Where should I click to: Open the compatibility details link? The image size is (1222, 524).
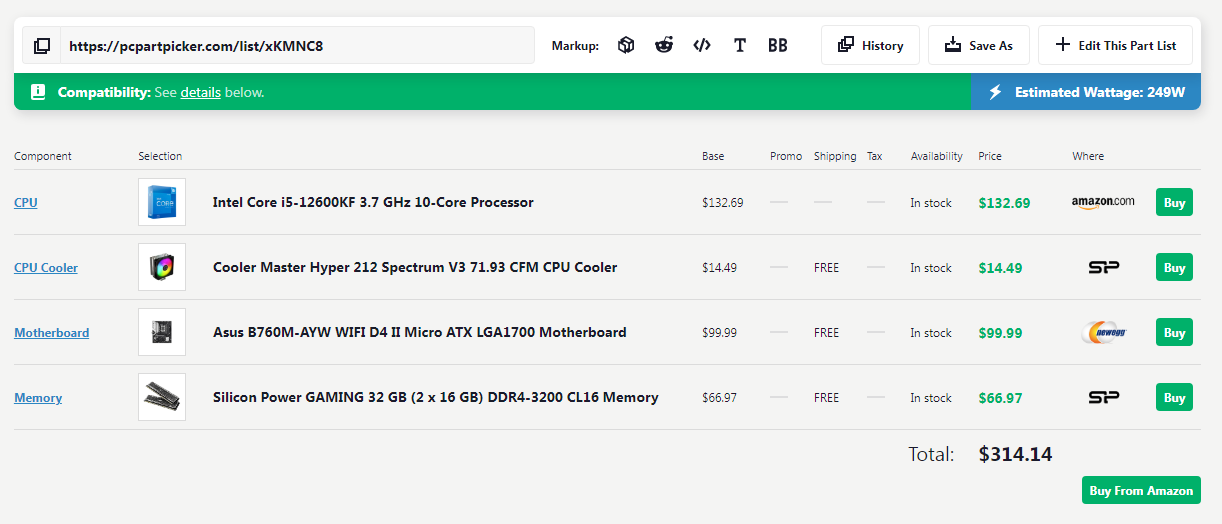201,92
